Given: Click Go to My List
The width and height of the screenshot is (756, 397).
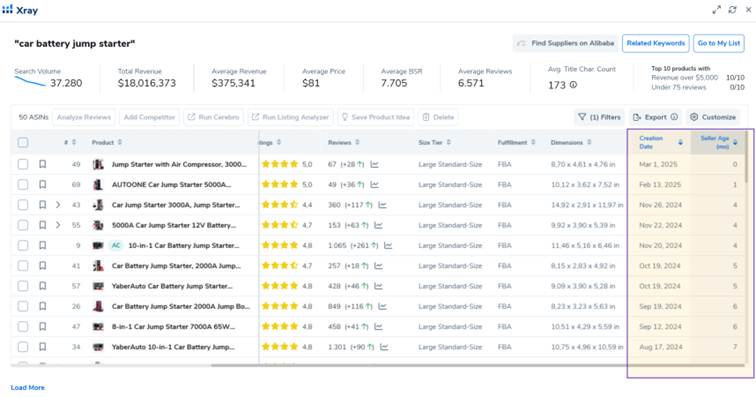Looking at the screenshot, I should click(719, 43).
